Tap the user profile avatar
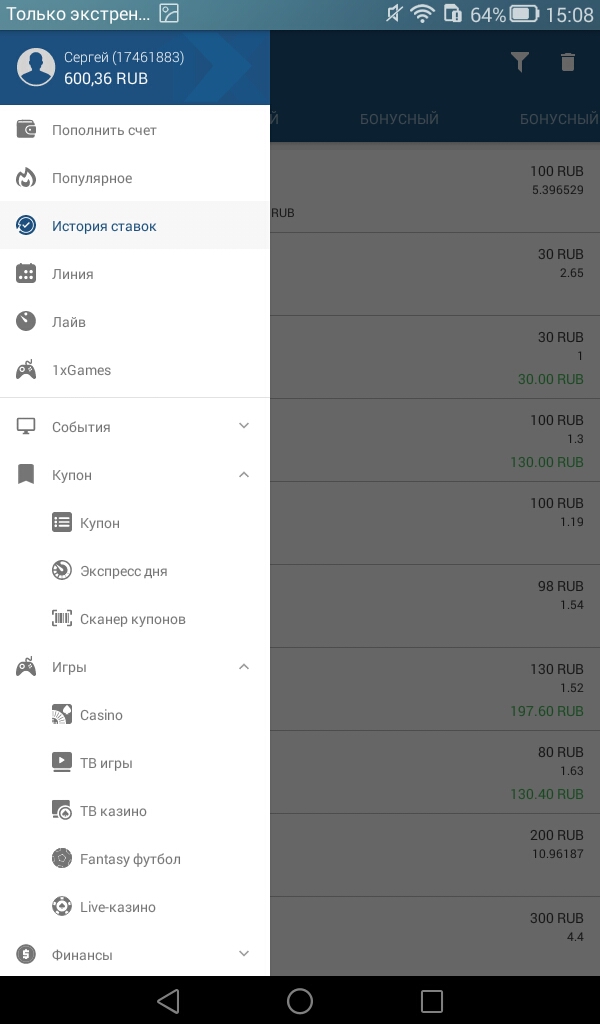Viewport: 600px width, 1024px height. [36, 67]
